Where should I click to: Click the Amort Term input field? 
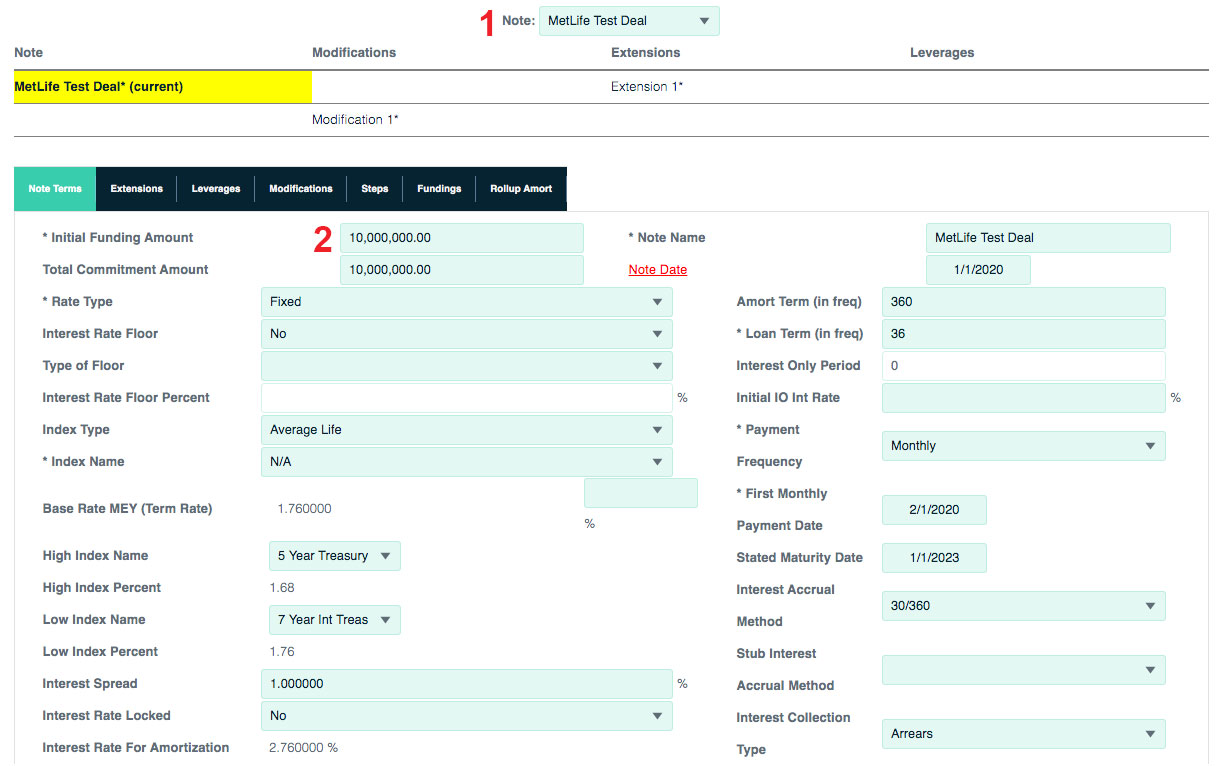tap(1024, 302)
